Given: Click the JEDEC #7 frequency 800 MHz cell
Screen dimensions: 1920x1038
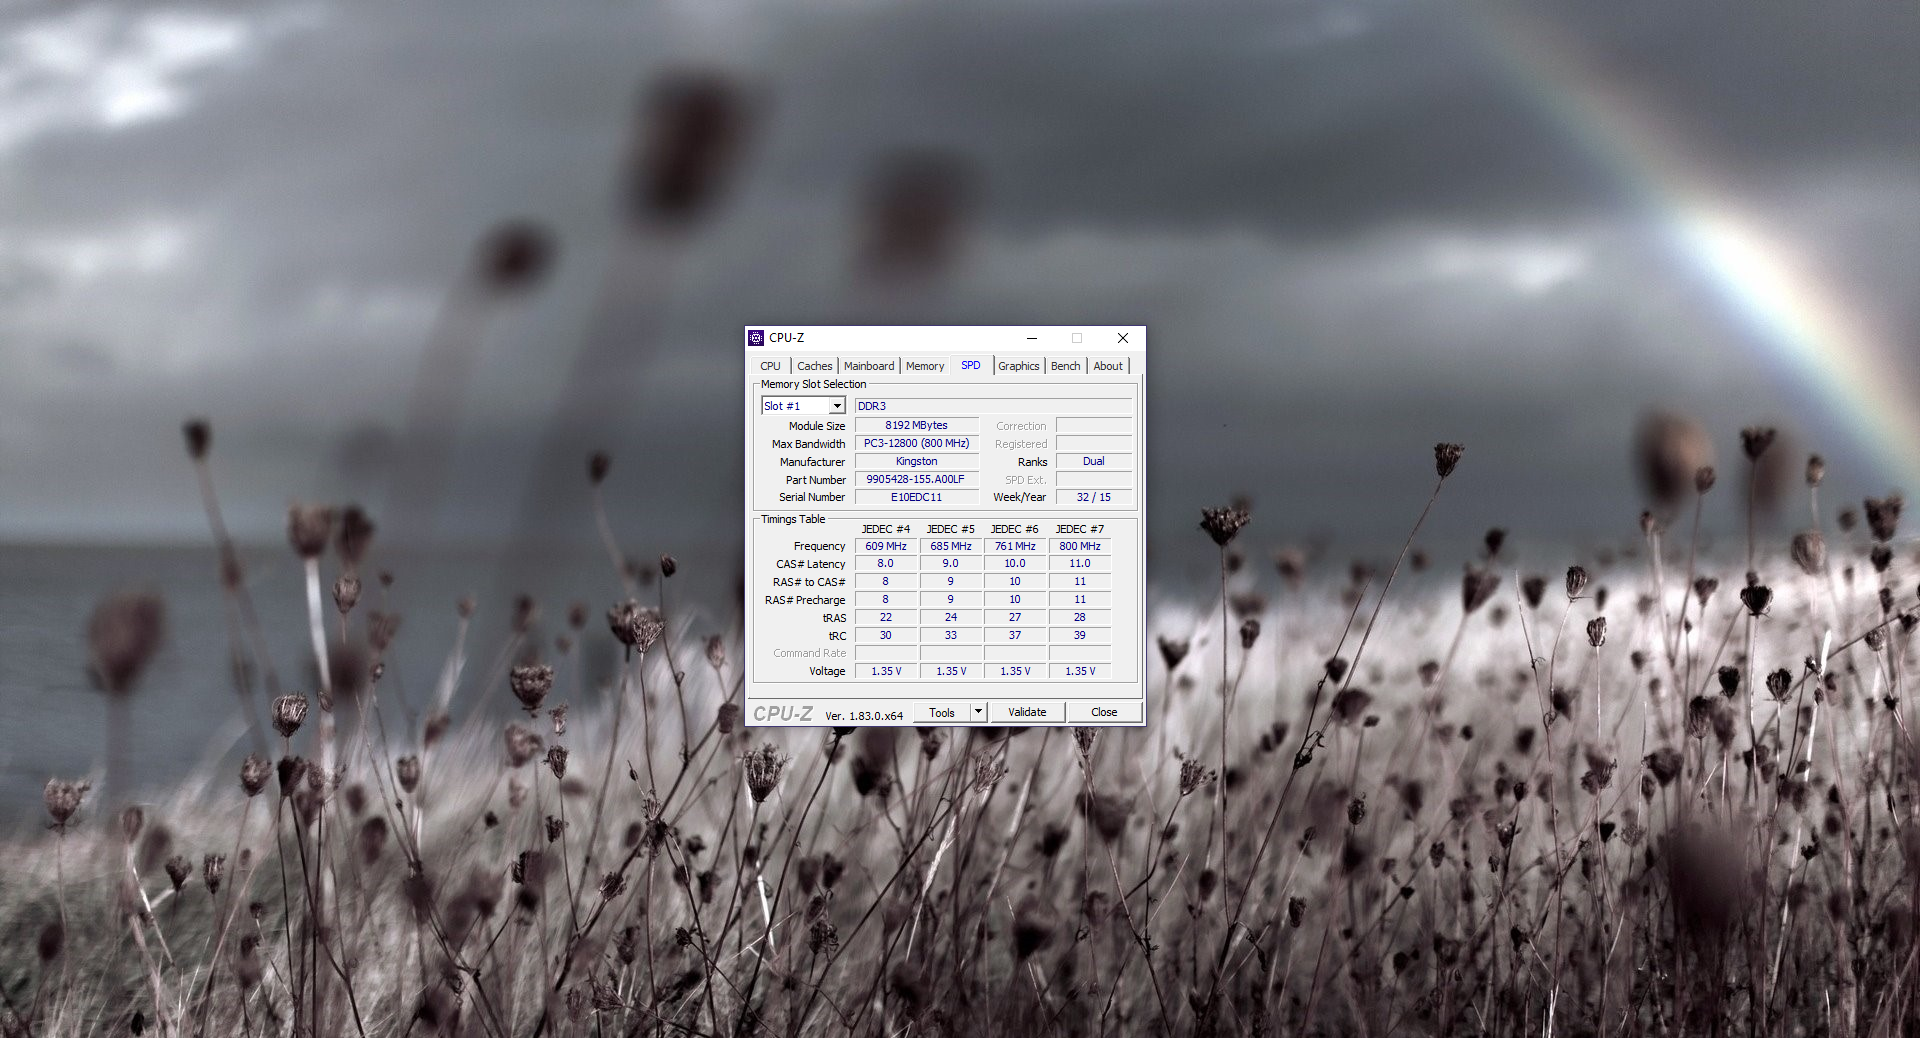Looking at the screenshot, I should coord(1079,546).
